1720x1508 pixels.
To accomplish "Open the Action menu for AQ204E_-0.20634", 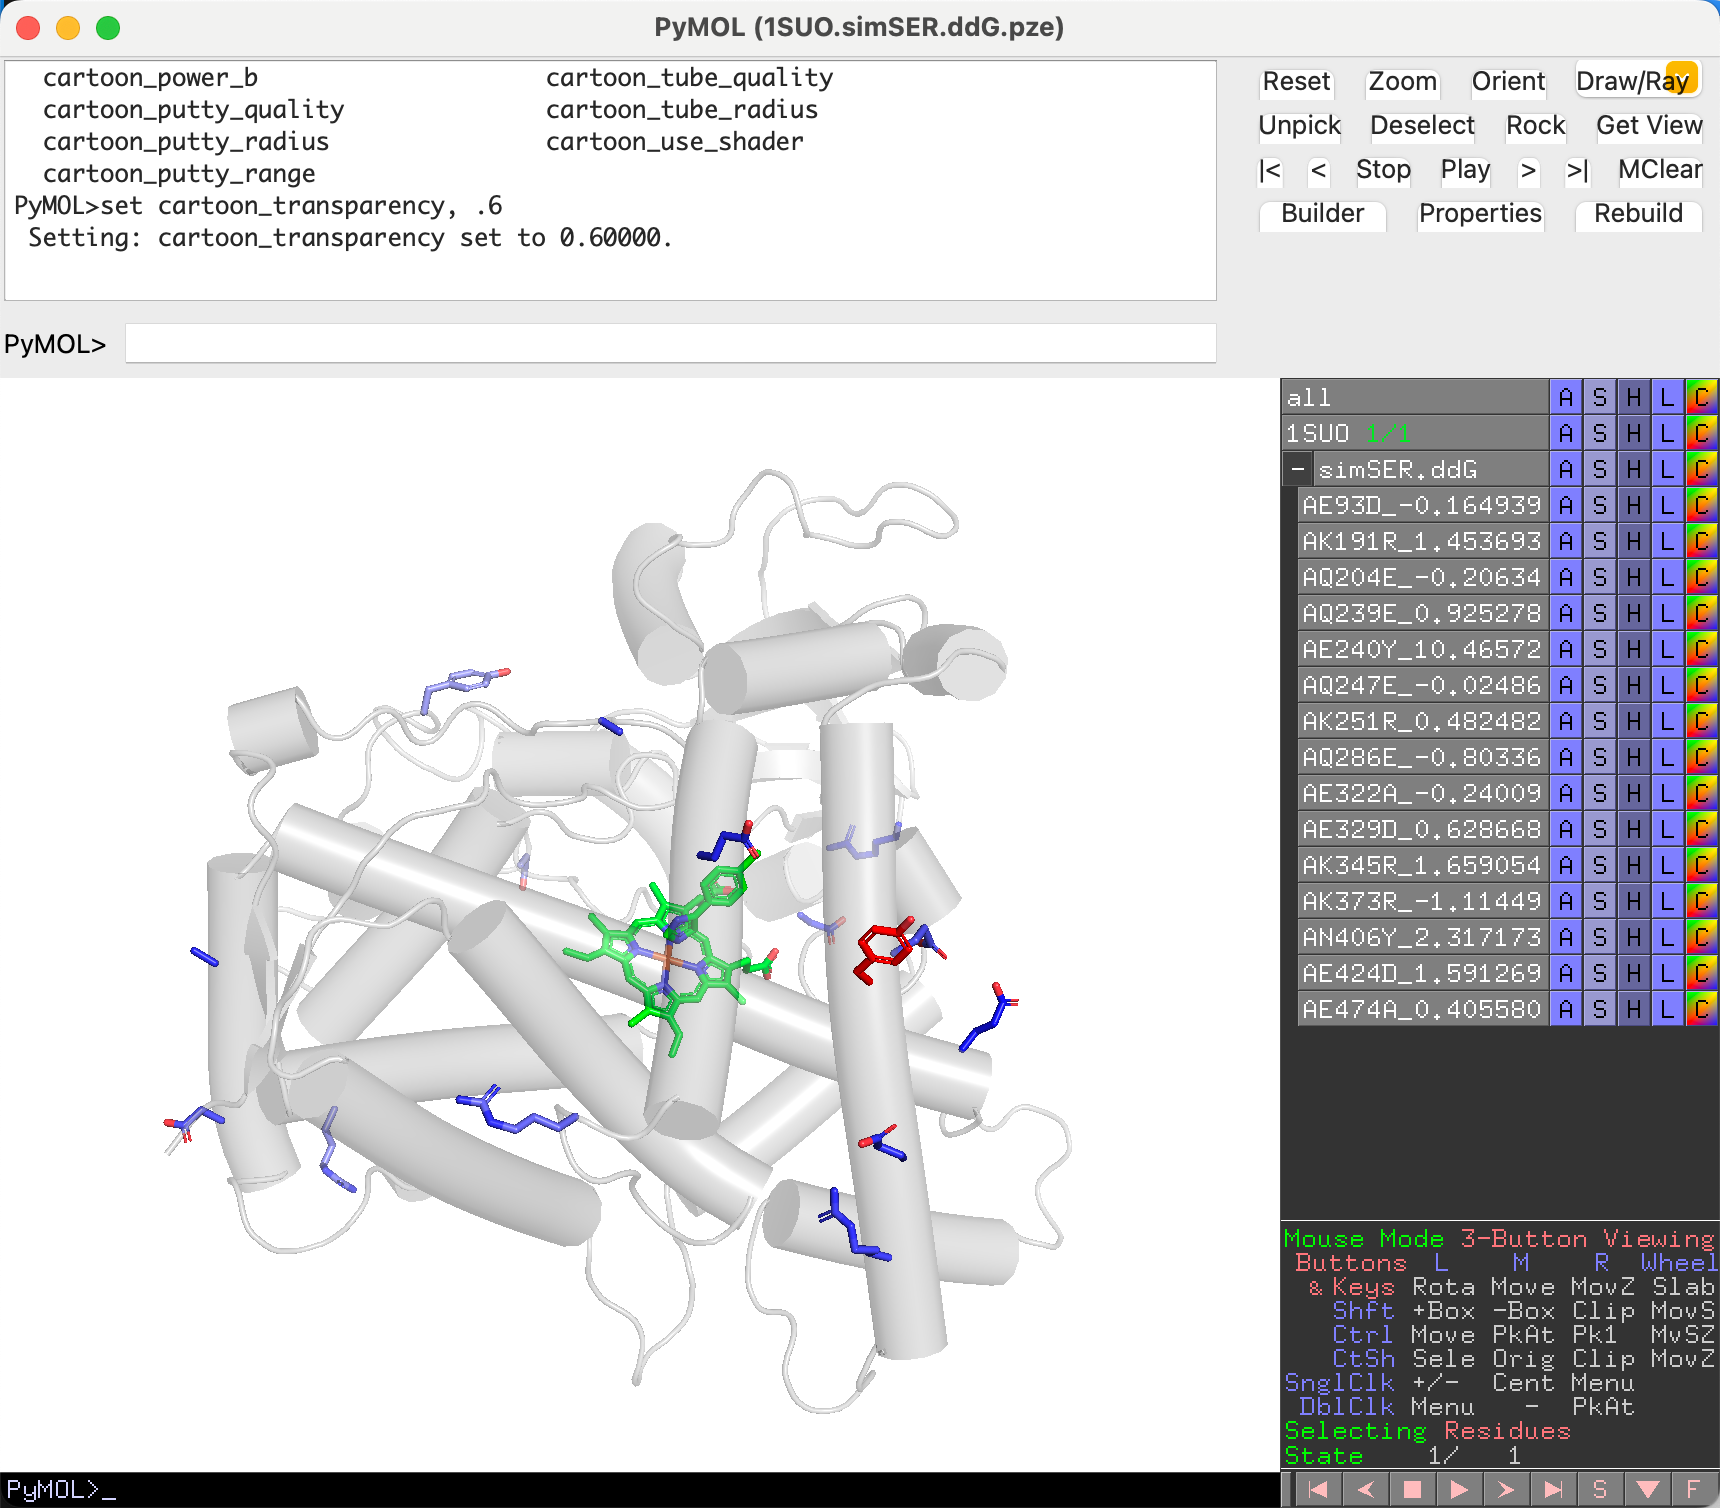I will [x=1566, y=577].
